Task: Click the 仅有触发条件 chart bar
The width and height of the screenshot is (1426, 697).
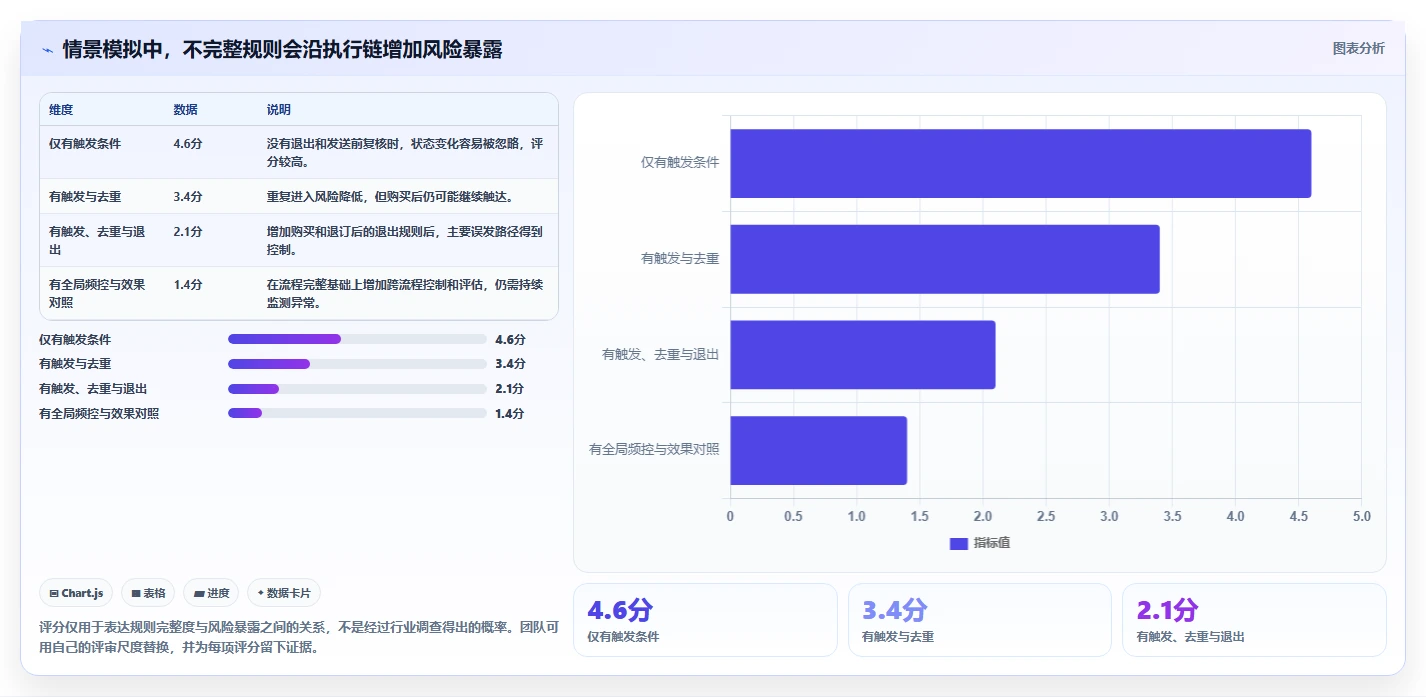Action: pos(1020,163)
